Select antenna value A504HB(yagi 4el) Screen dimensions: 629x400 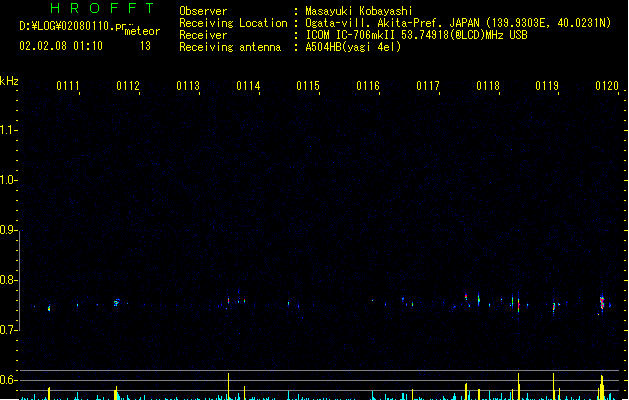click(353, 47)
